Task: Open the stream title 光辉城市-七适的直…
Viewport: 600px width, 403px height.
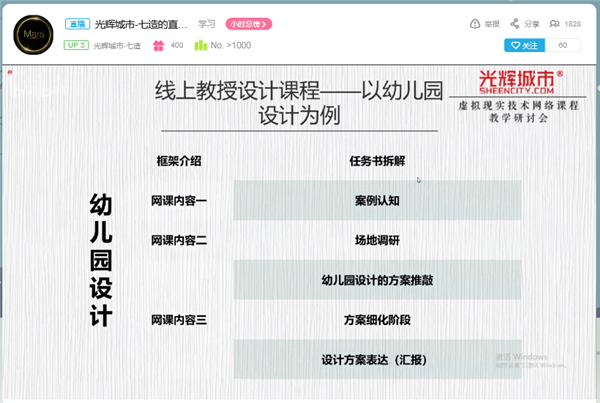Action: click(x=141, y=23)
